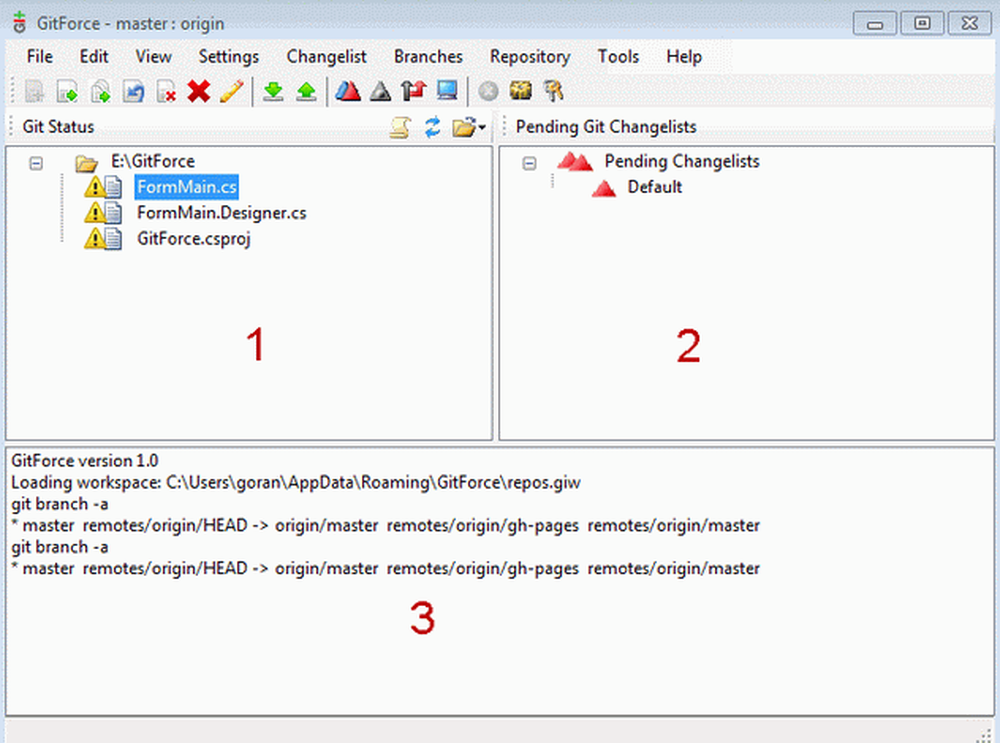This screenshot has height=743, width=1000.
Task: Select the Pending Changelists root item
Action: coord(682,161)
